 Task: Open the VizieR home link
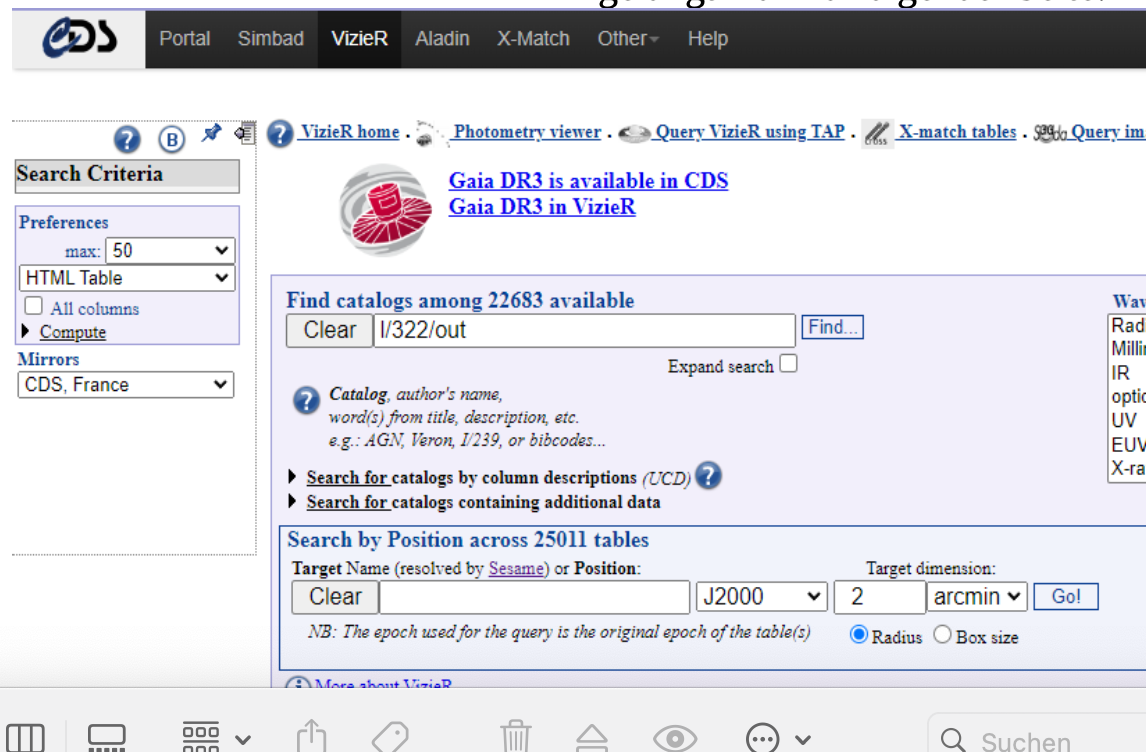[x=350, y=132]
